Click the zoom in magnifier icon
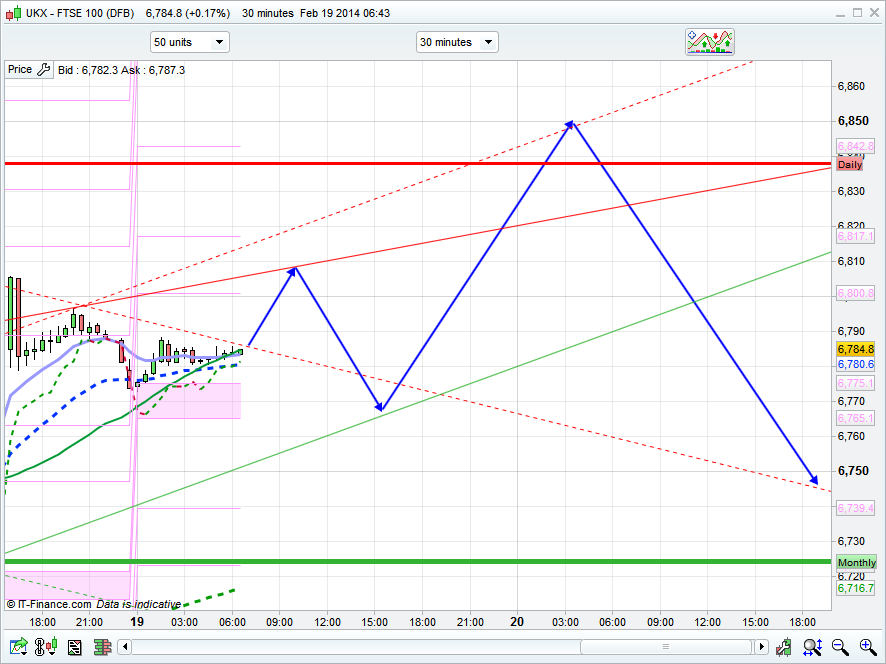The width and height of the screenshot is (886, 664). (x=867, y=647)
